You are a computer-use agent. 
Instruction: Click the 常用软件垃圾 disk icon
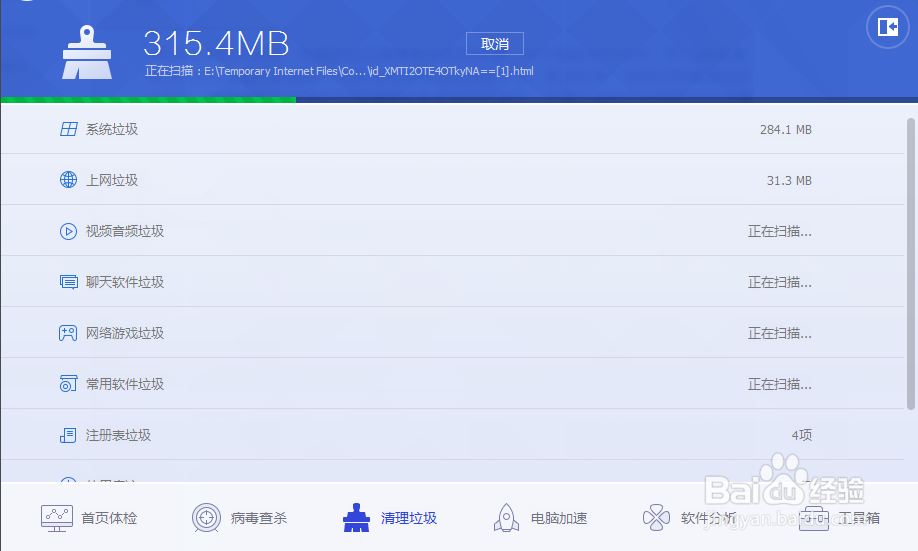[68, 384]
